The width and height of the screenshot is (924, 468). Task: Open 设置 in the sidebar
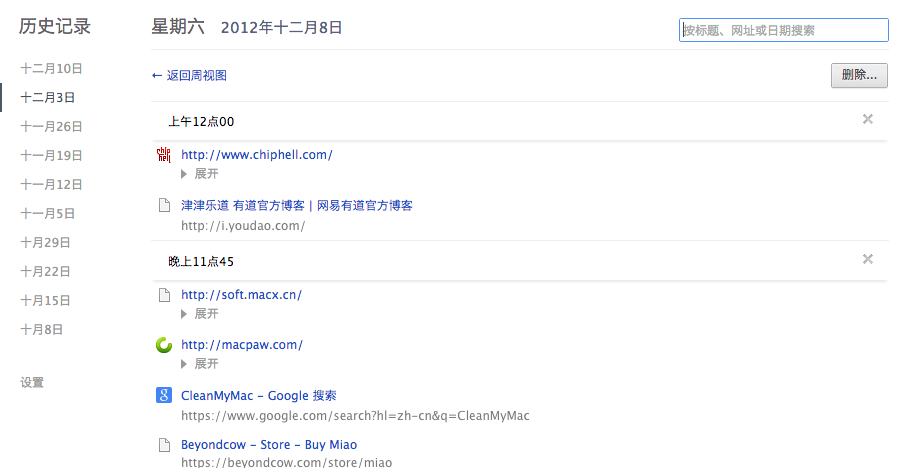point(32,382)
